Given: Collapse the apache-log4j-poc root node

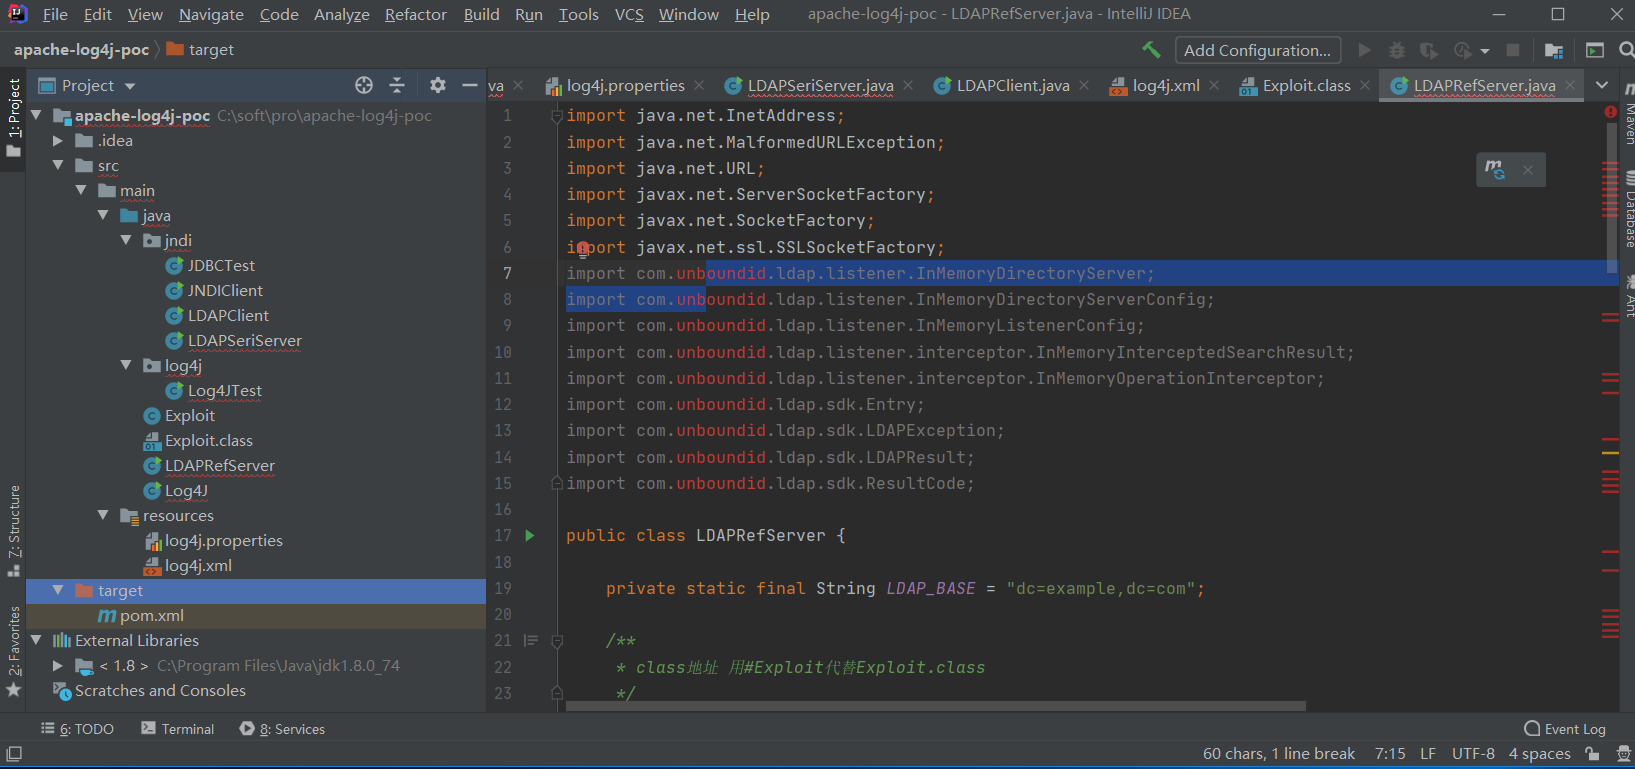Looking at the screenshot, I should click(x=37, y=115).
